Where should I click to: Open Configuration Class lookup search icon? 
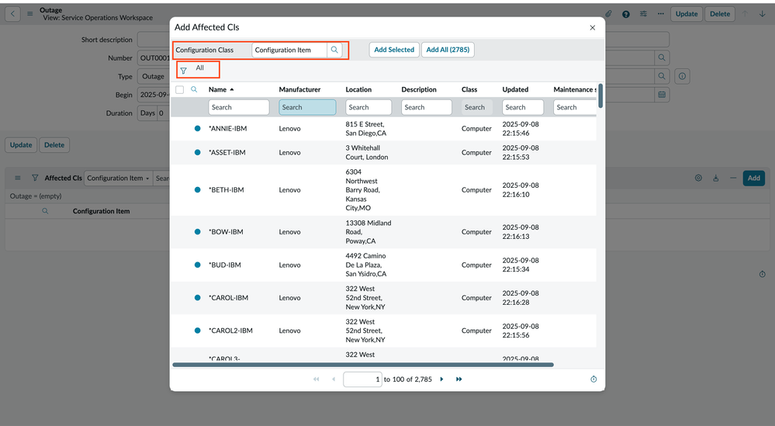pos(335,50)
